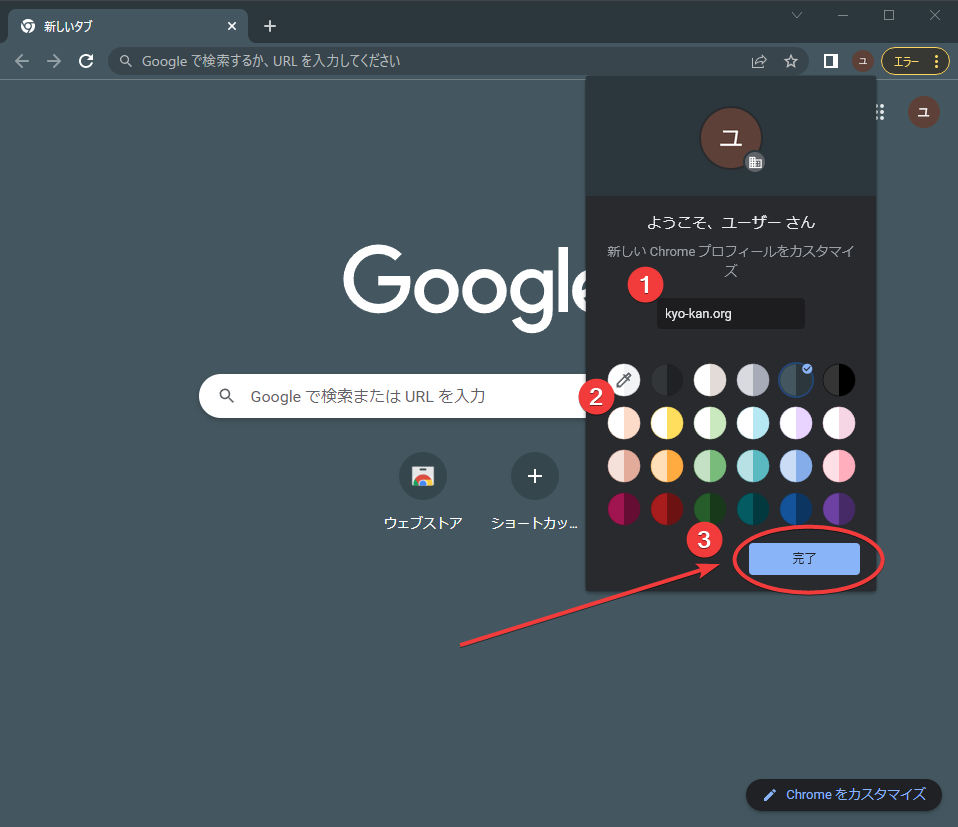Image resolution: width=958 pixels, height=827 pixels.
Task: Choose the pale lavender theme swatch
Action: (796, 423)
